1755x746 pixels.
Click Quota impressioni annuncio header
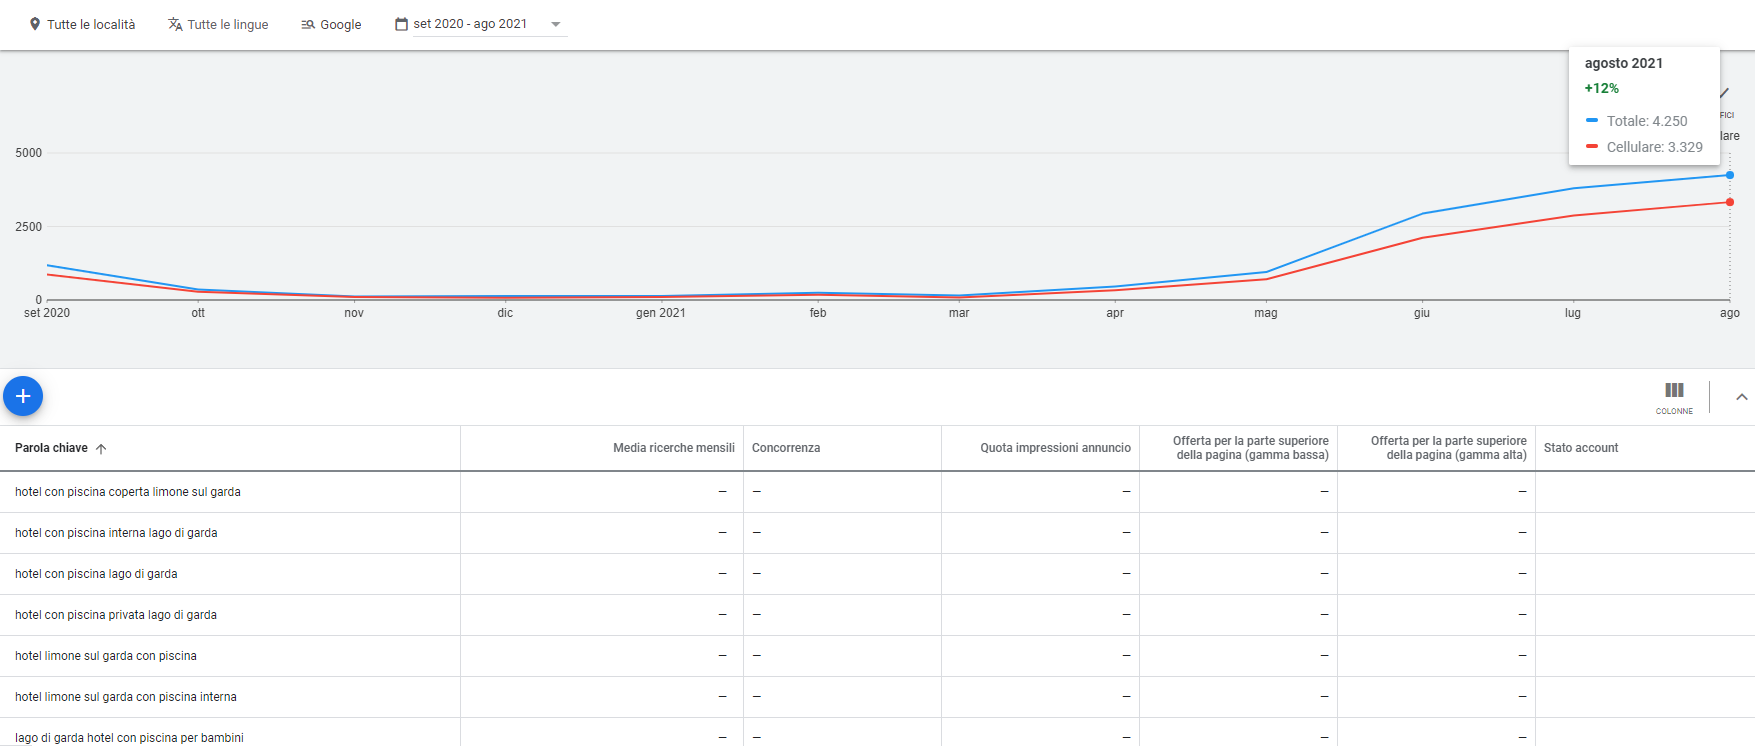coord(1055,448)
